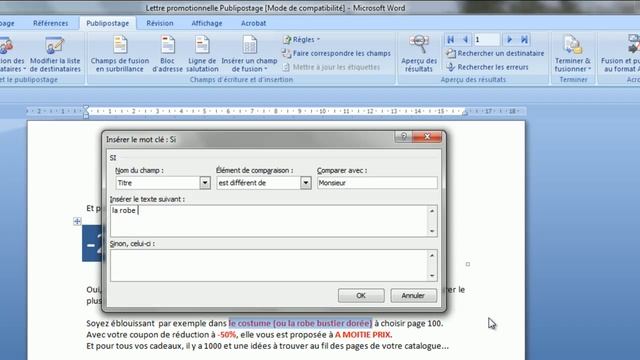Click the text 'A MOITIE PRIX'
Screen dimensions: 640x360
click(363, 335)
